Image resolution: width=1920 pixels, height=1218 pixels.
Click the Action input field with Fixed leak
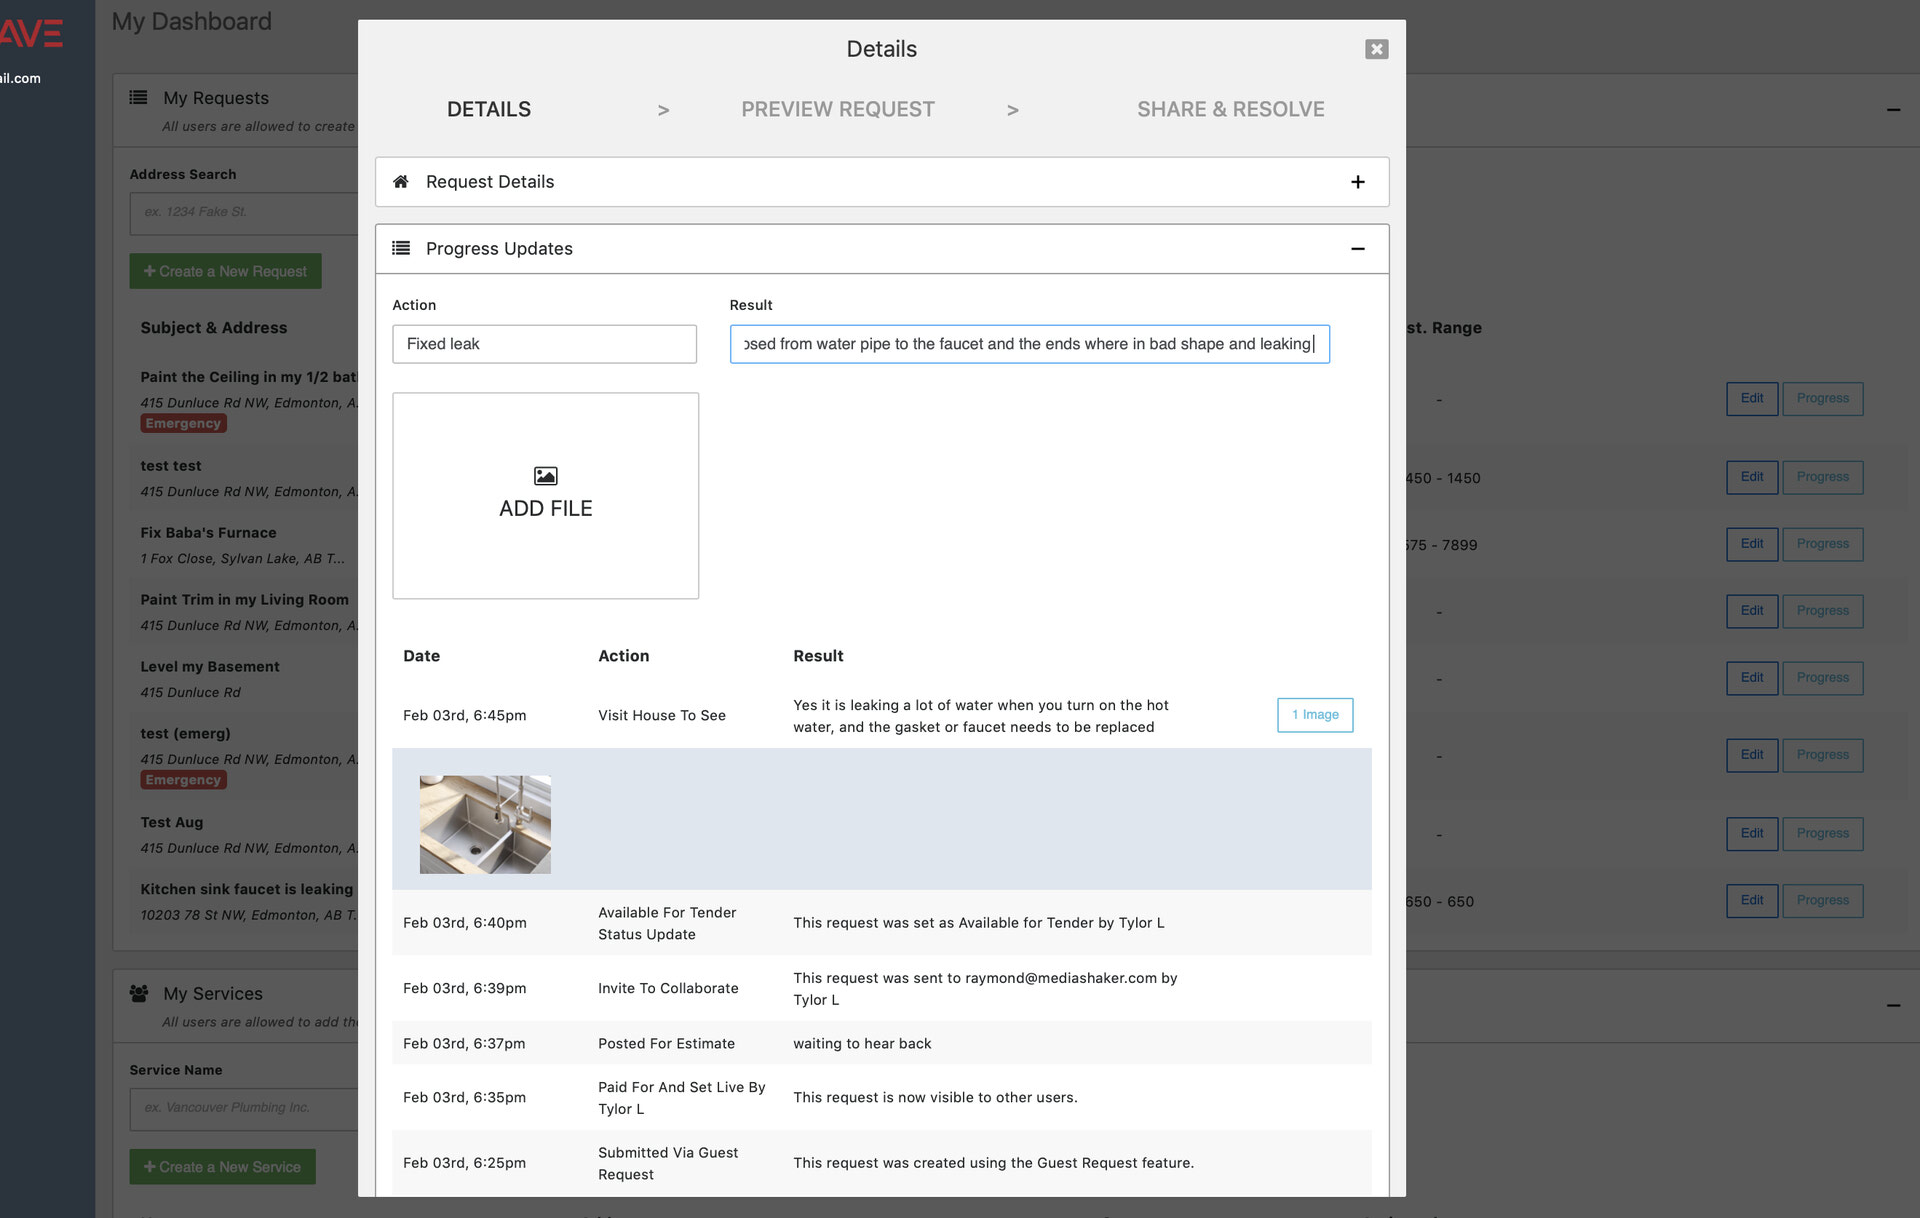point(544,343)
